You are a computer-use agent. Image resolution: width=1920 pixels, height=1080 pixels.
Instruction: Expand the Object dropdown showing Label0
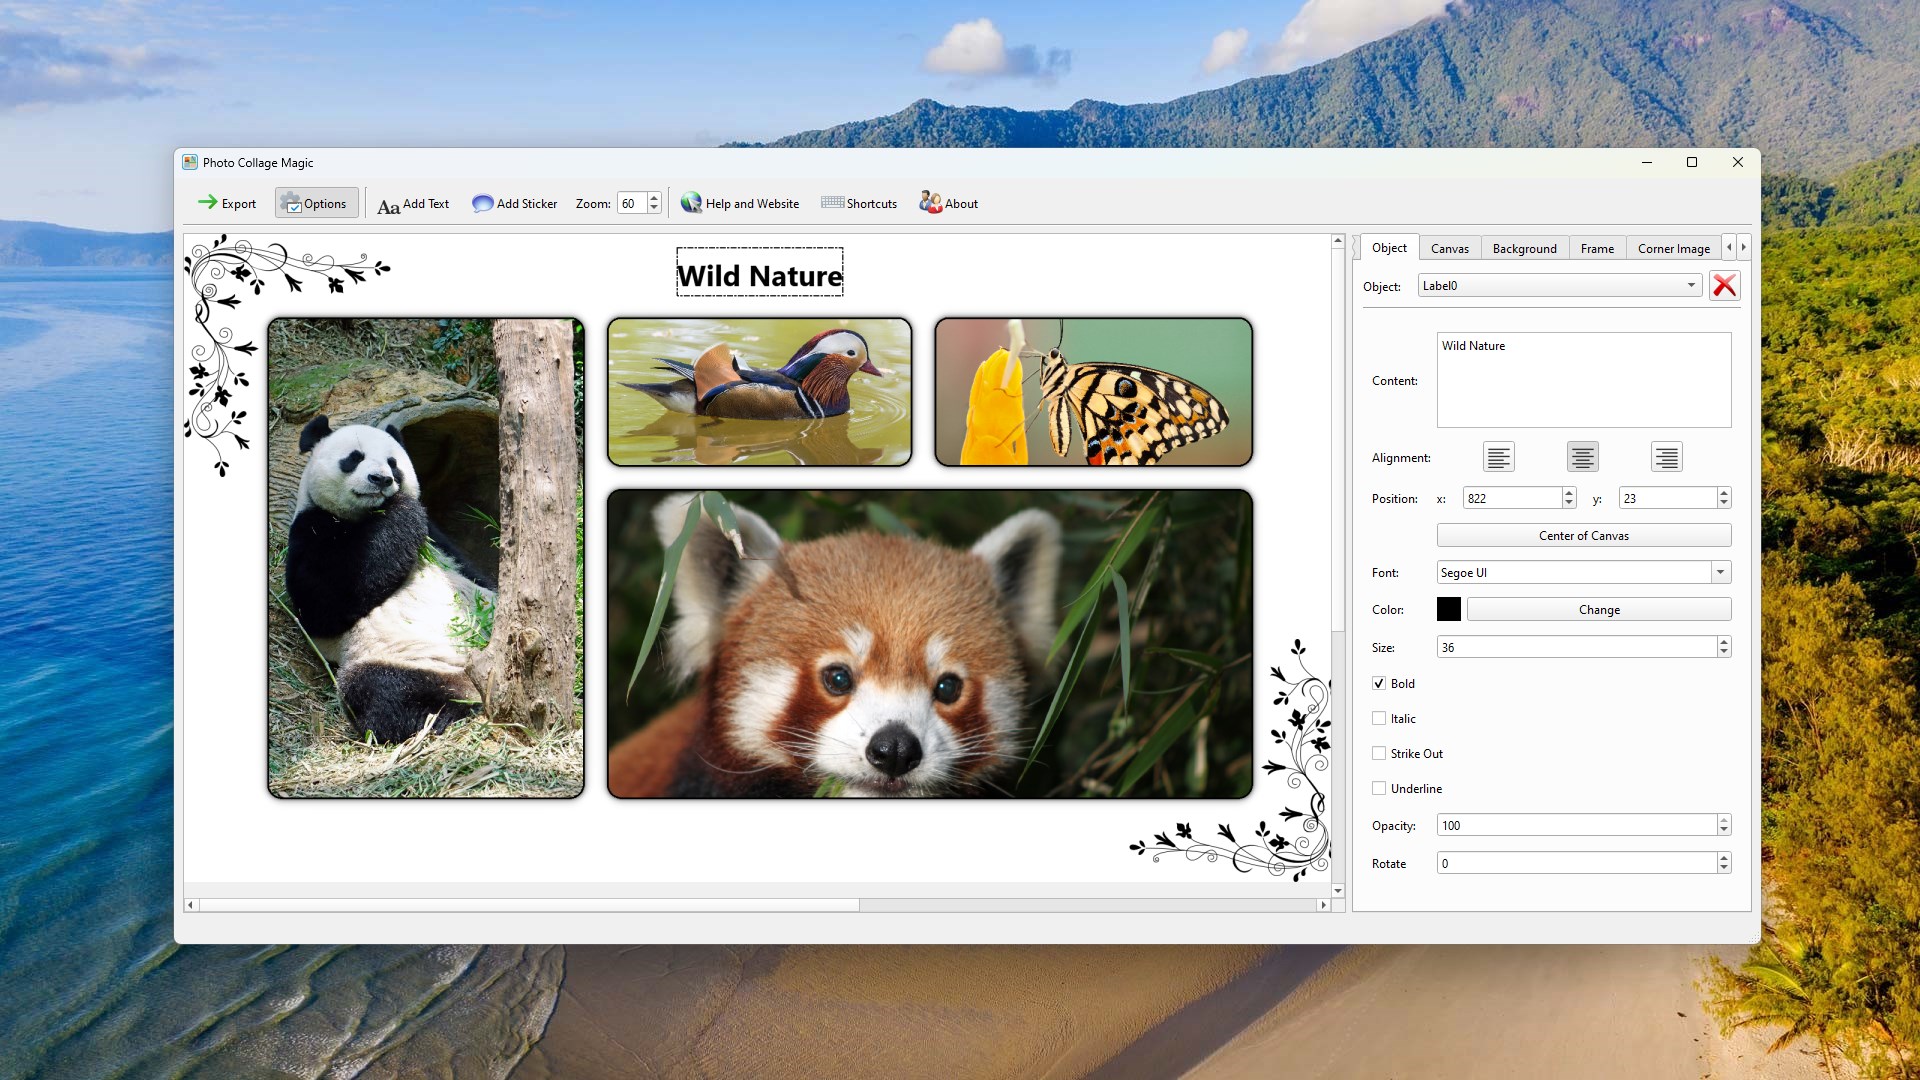1560,286
